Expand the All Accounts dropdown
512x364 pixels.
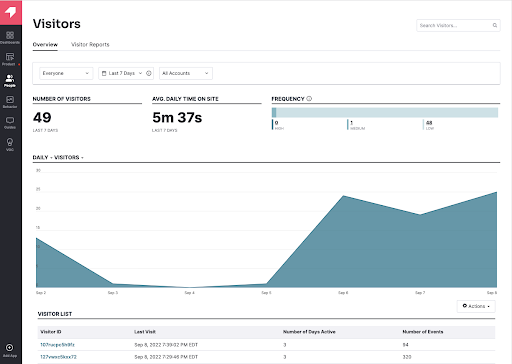186,73
